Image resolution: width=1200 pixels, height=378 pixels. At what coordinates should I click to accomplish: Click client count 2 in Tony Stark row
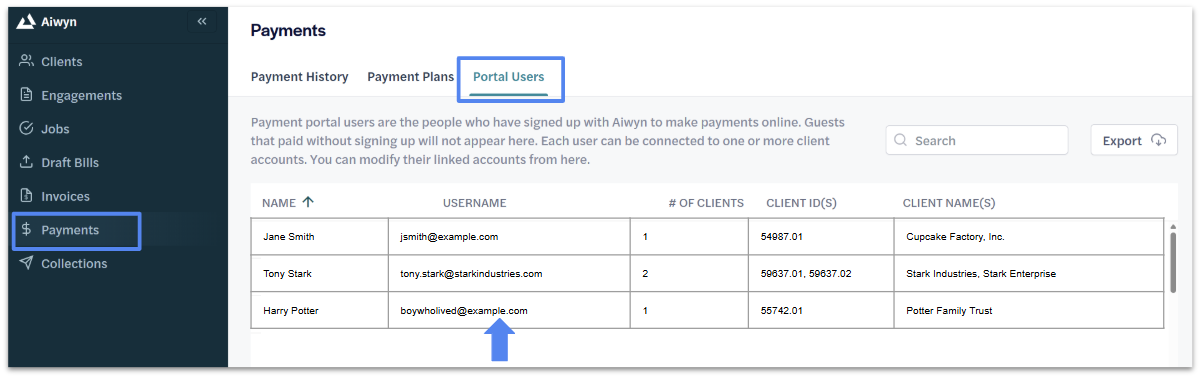(645, 274)
